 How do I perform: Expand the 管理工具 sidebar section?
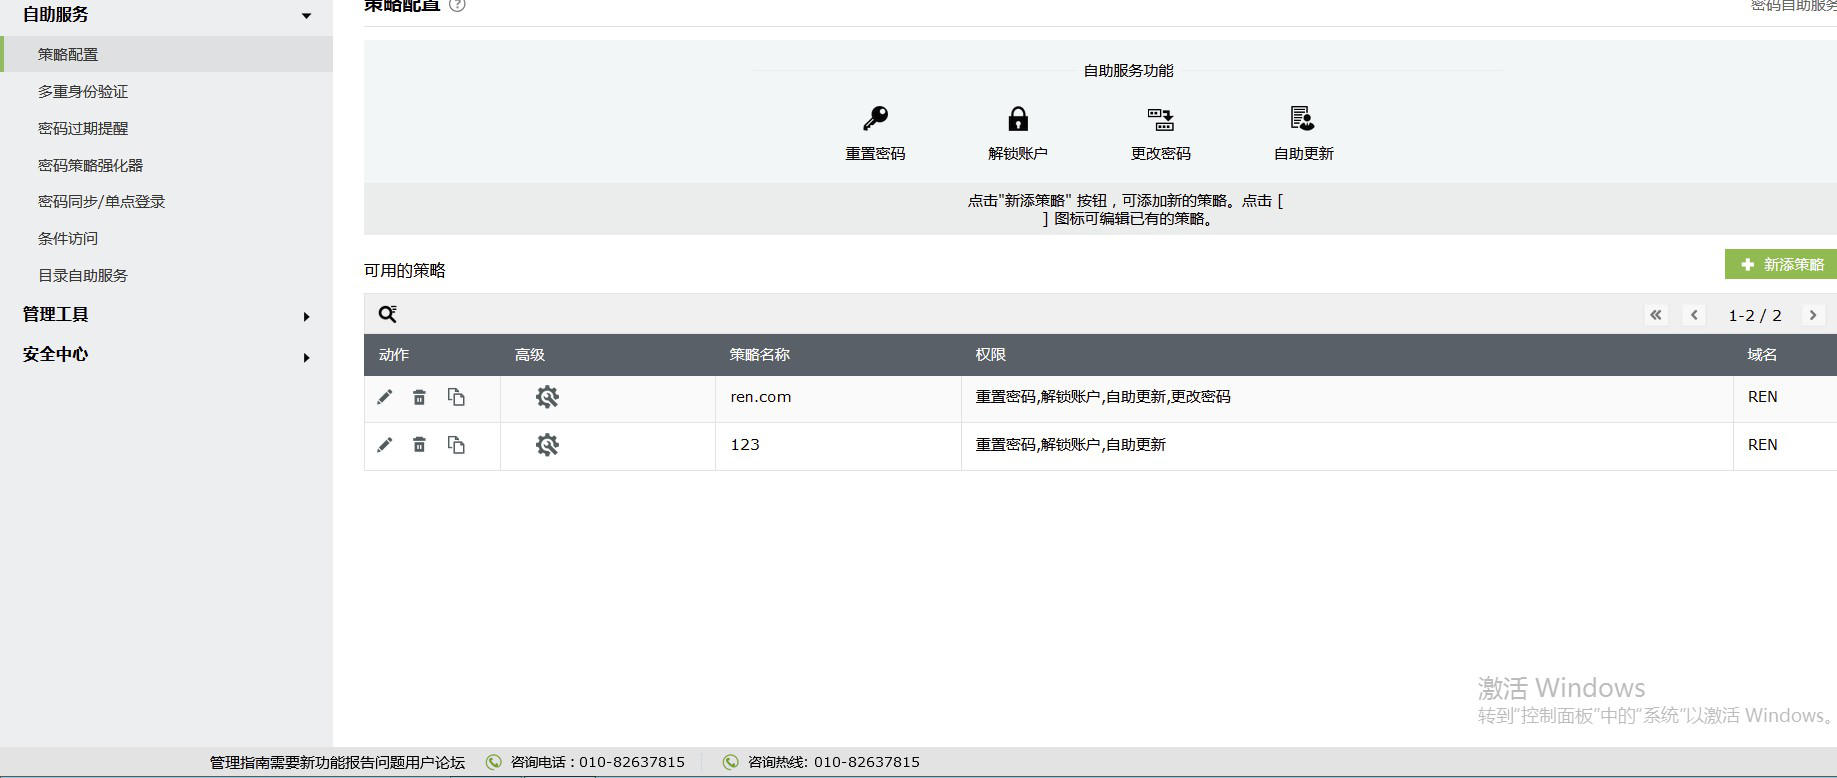point(306,317)
